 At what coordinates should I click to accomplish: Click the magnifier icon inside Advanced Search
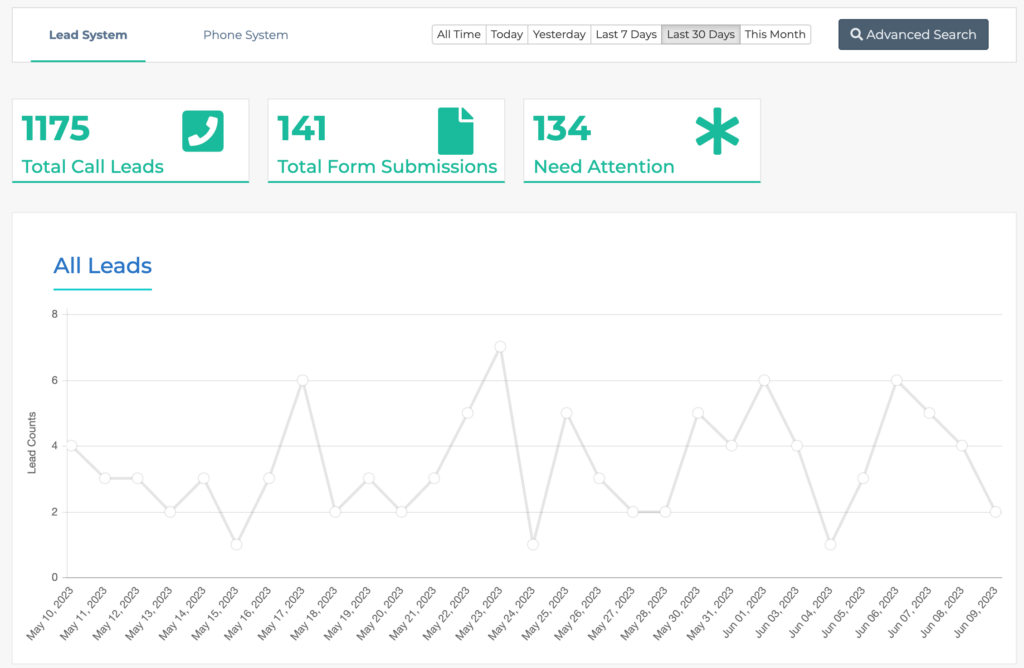pyautogui.click(x=857, y=33)
